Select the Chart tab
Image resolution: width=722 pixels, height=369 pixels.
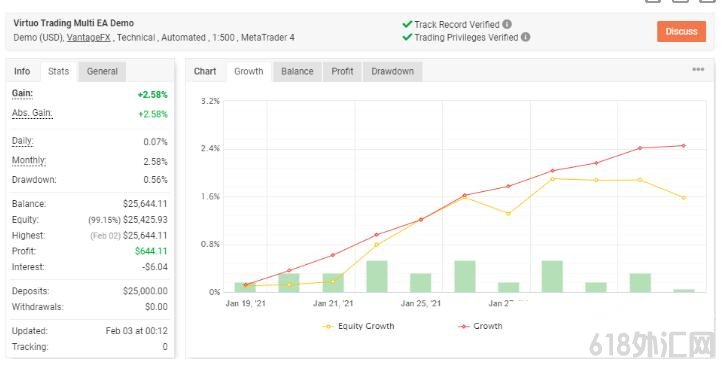[205, 71]
